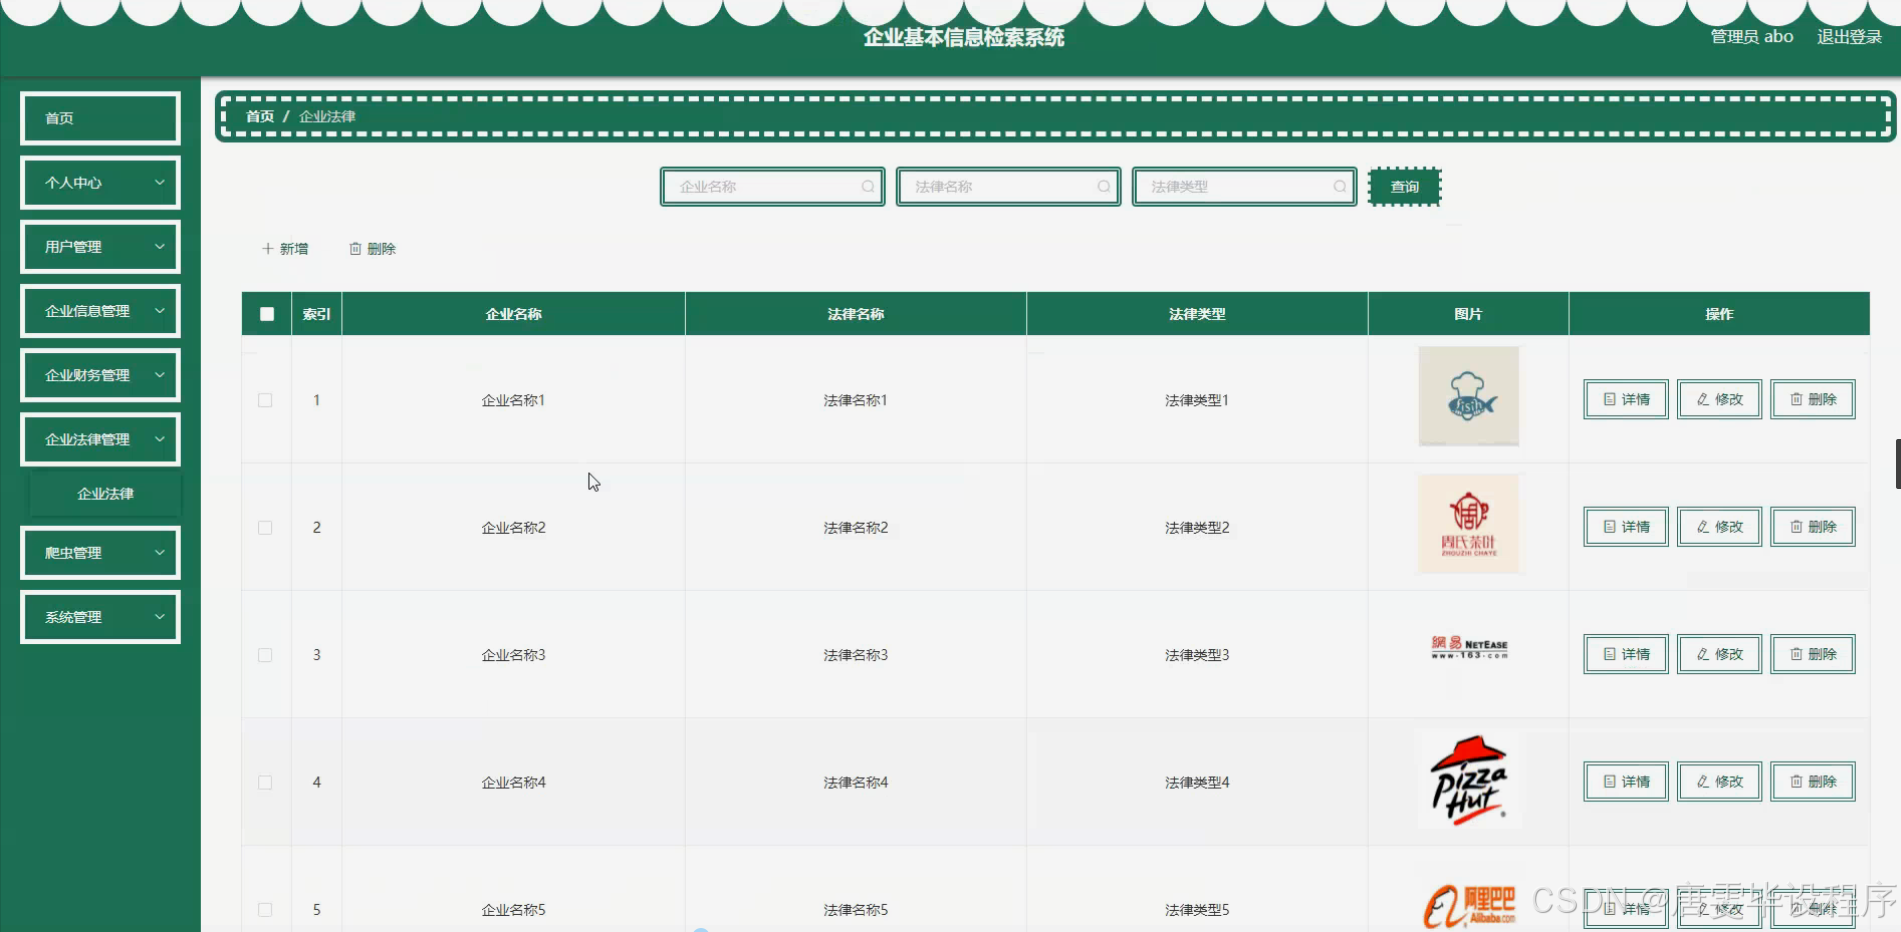Focus the 企业名称 search field
This screenshot has height=932, width=1901.
coord(772,187)
